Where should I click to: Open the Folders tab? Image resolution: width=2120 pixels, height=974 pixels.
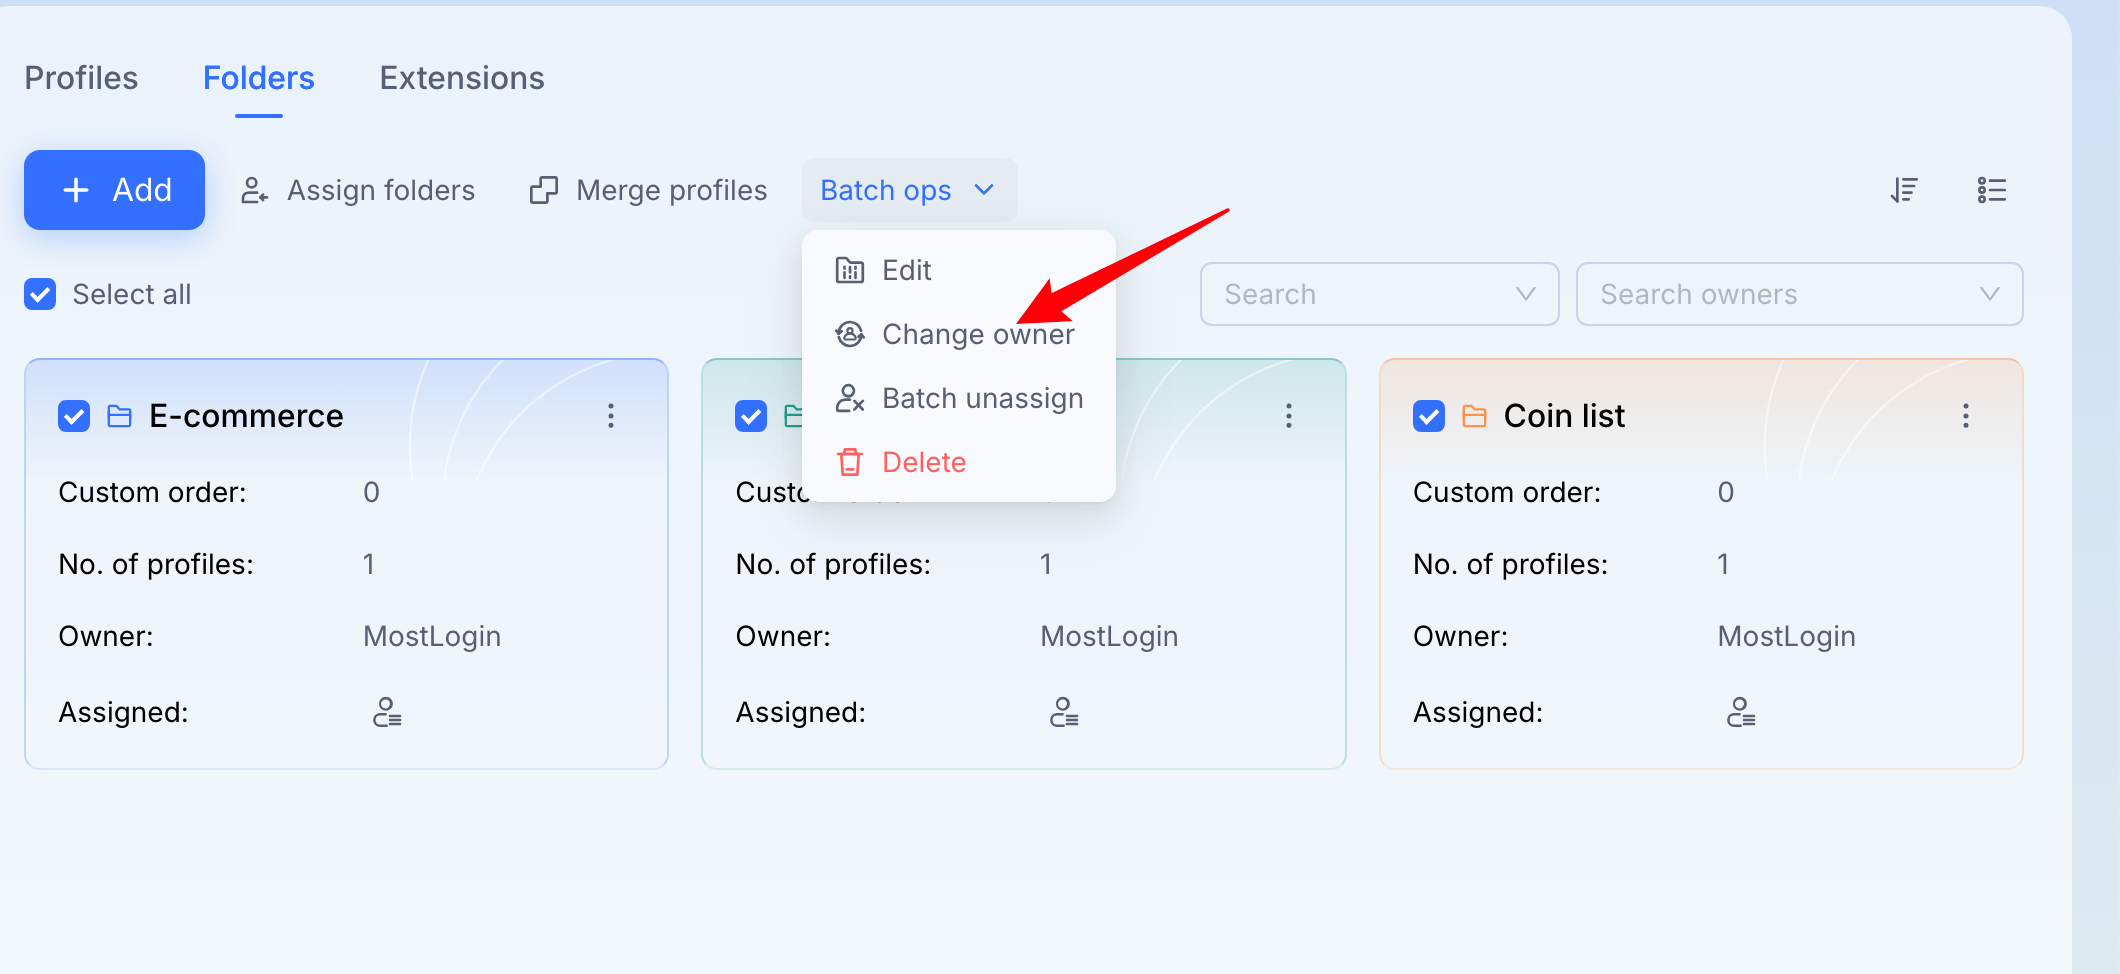coord(258,78)
